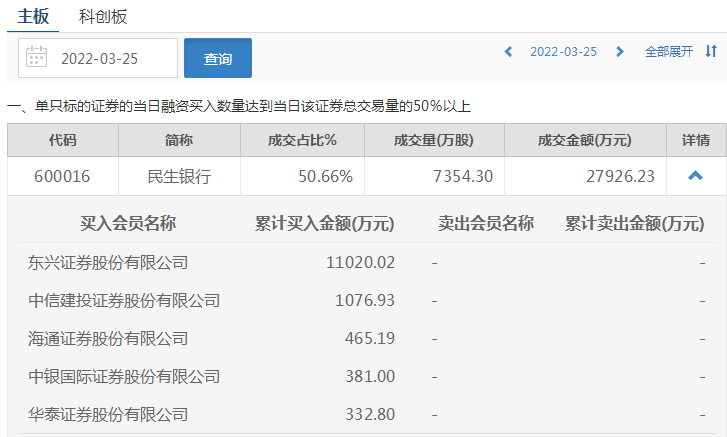Image resolution: width=727 pixels, height=437 pixels.
Task: Click buy amount 332.80
Action: tap(370, 414)
